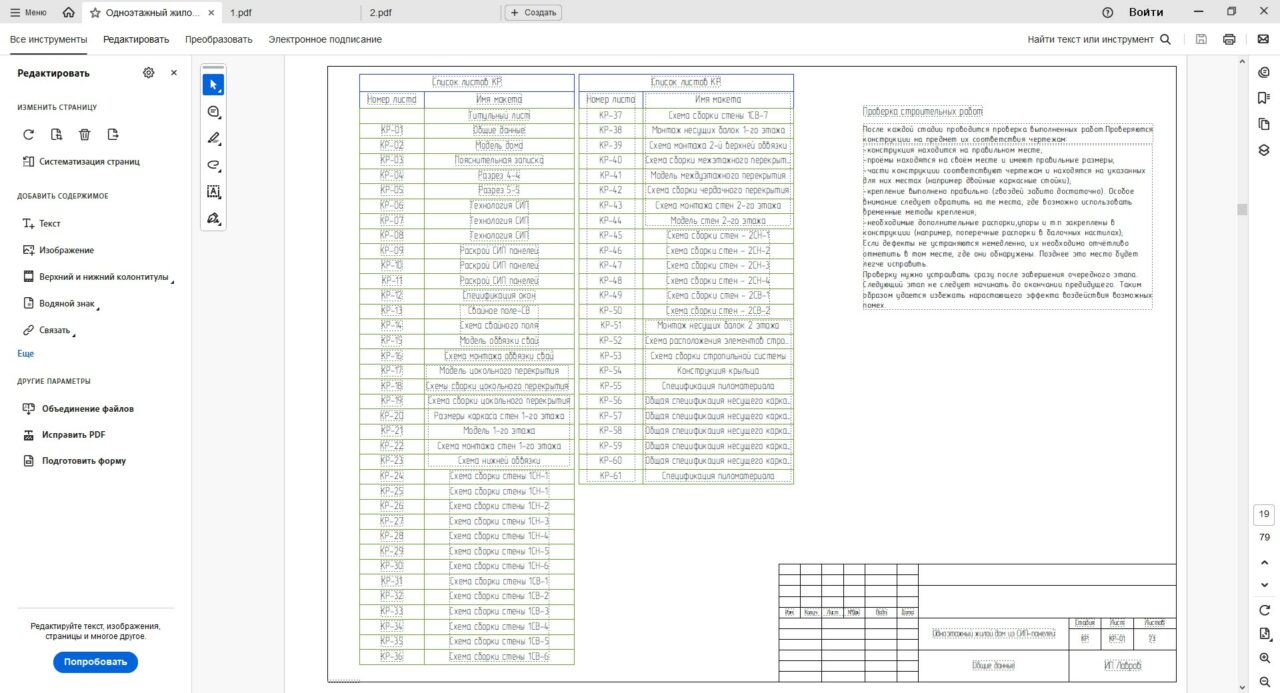This screenshot has width=1280, height=693.
Task: Click the Еще link to show more
Action: click(x=26, y=354)
